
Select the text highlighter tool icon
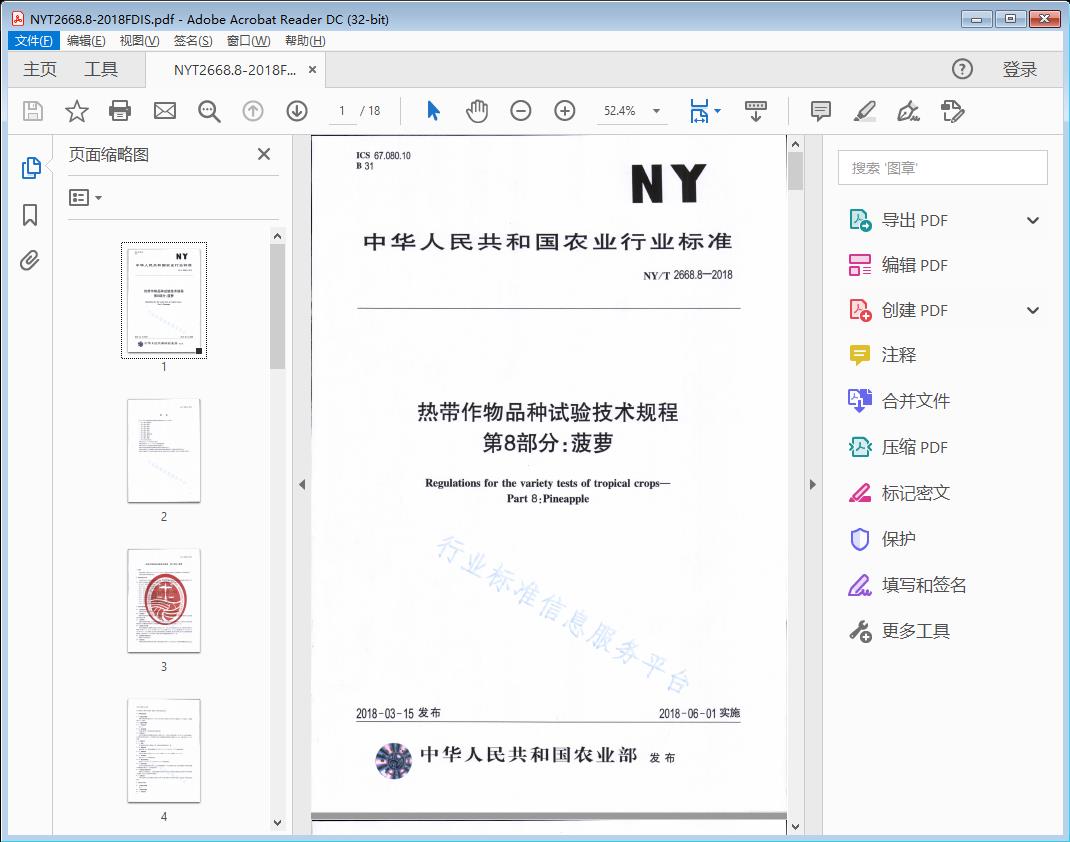pos(864,111)
